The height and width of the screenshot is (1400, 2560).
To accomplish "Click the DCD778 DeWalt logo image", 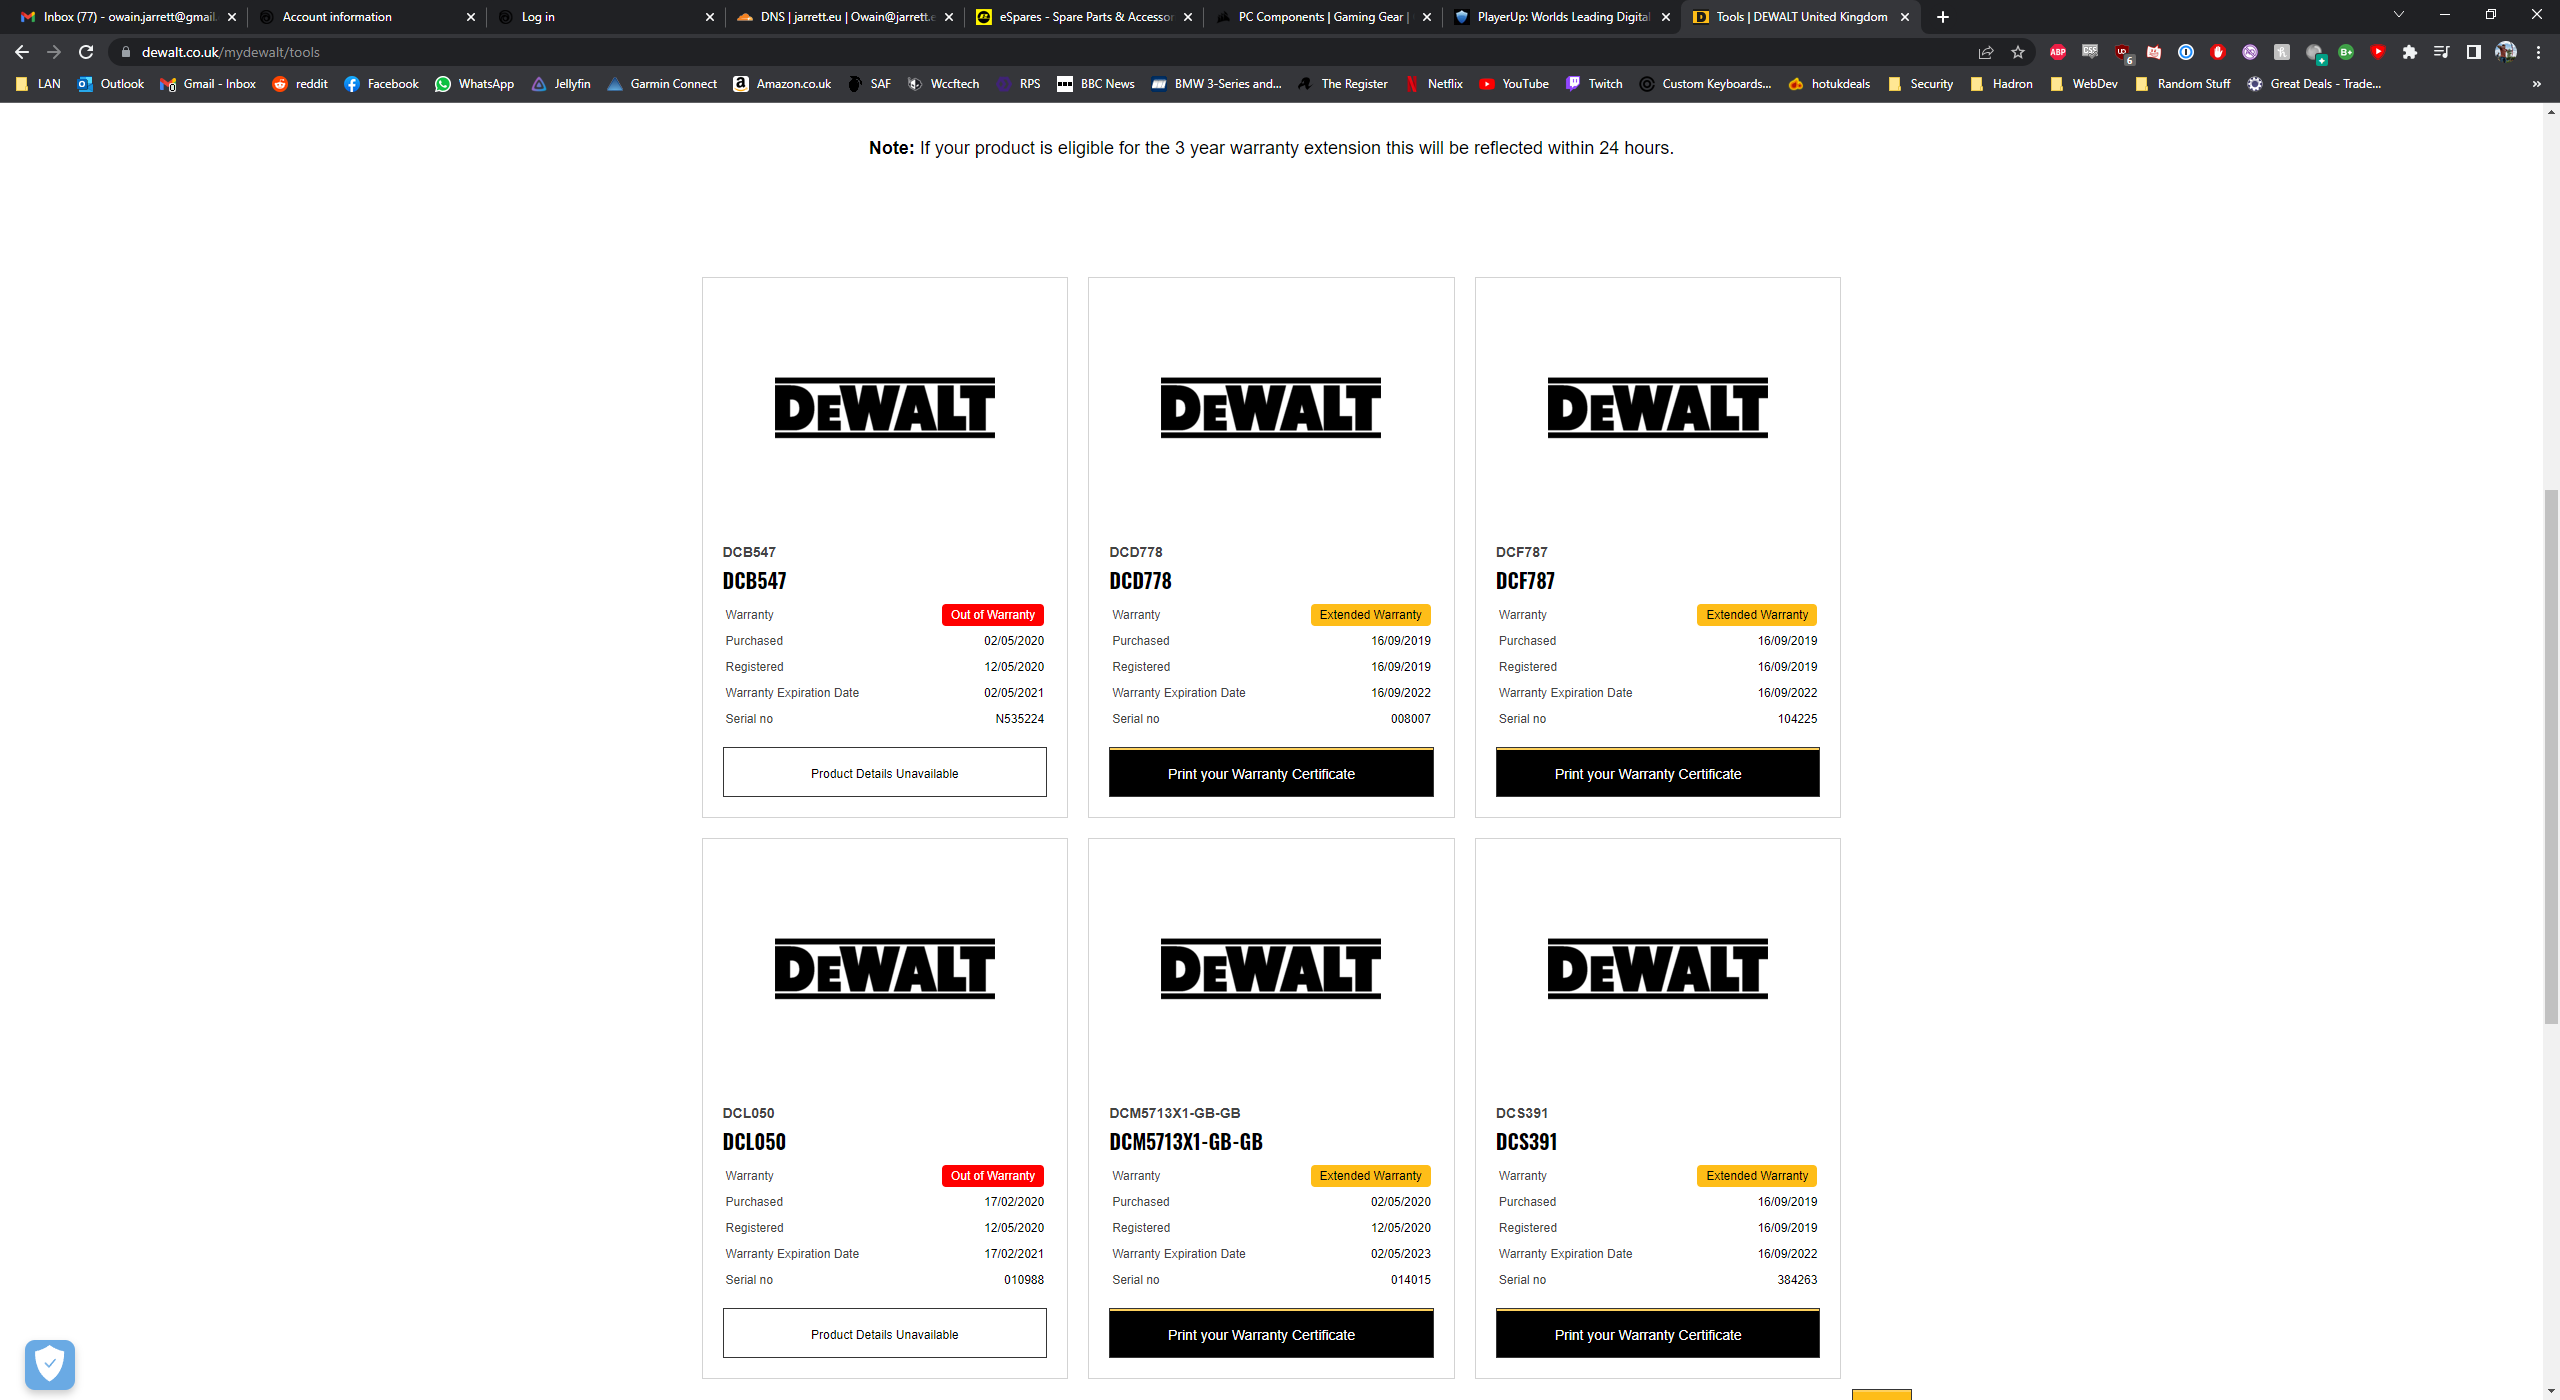I will [1271, 407].
